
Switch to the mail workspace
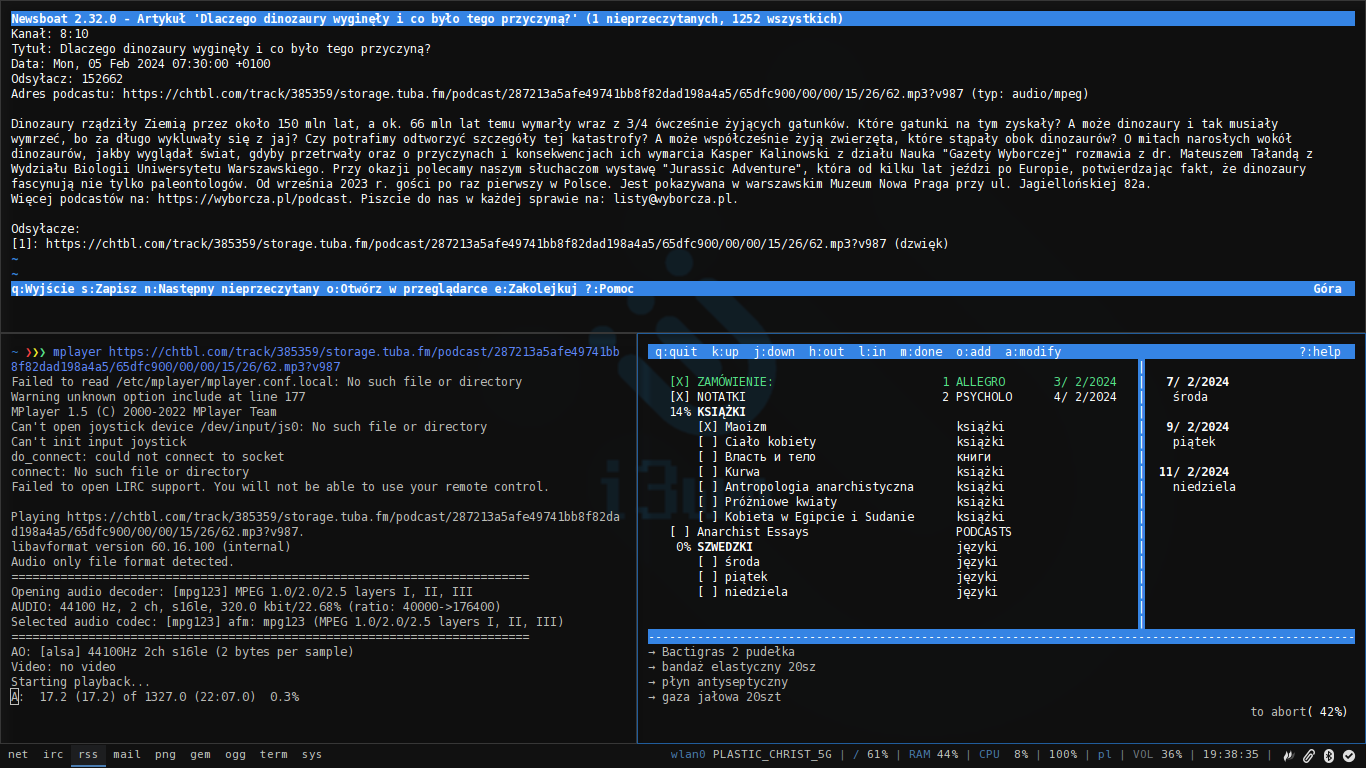pos(127,755)
